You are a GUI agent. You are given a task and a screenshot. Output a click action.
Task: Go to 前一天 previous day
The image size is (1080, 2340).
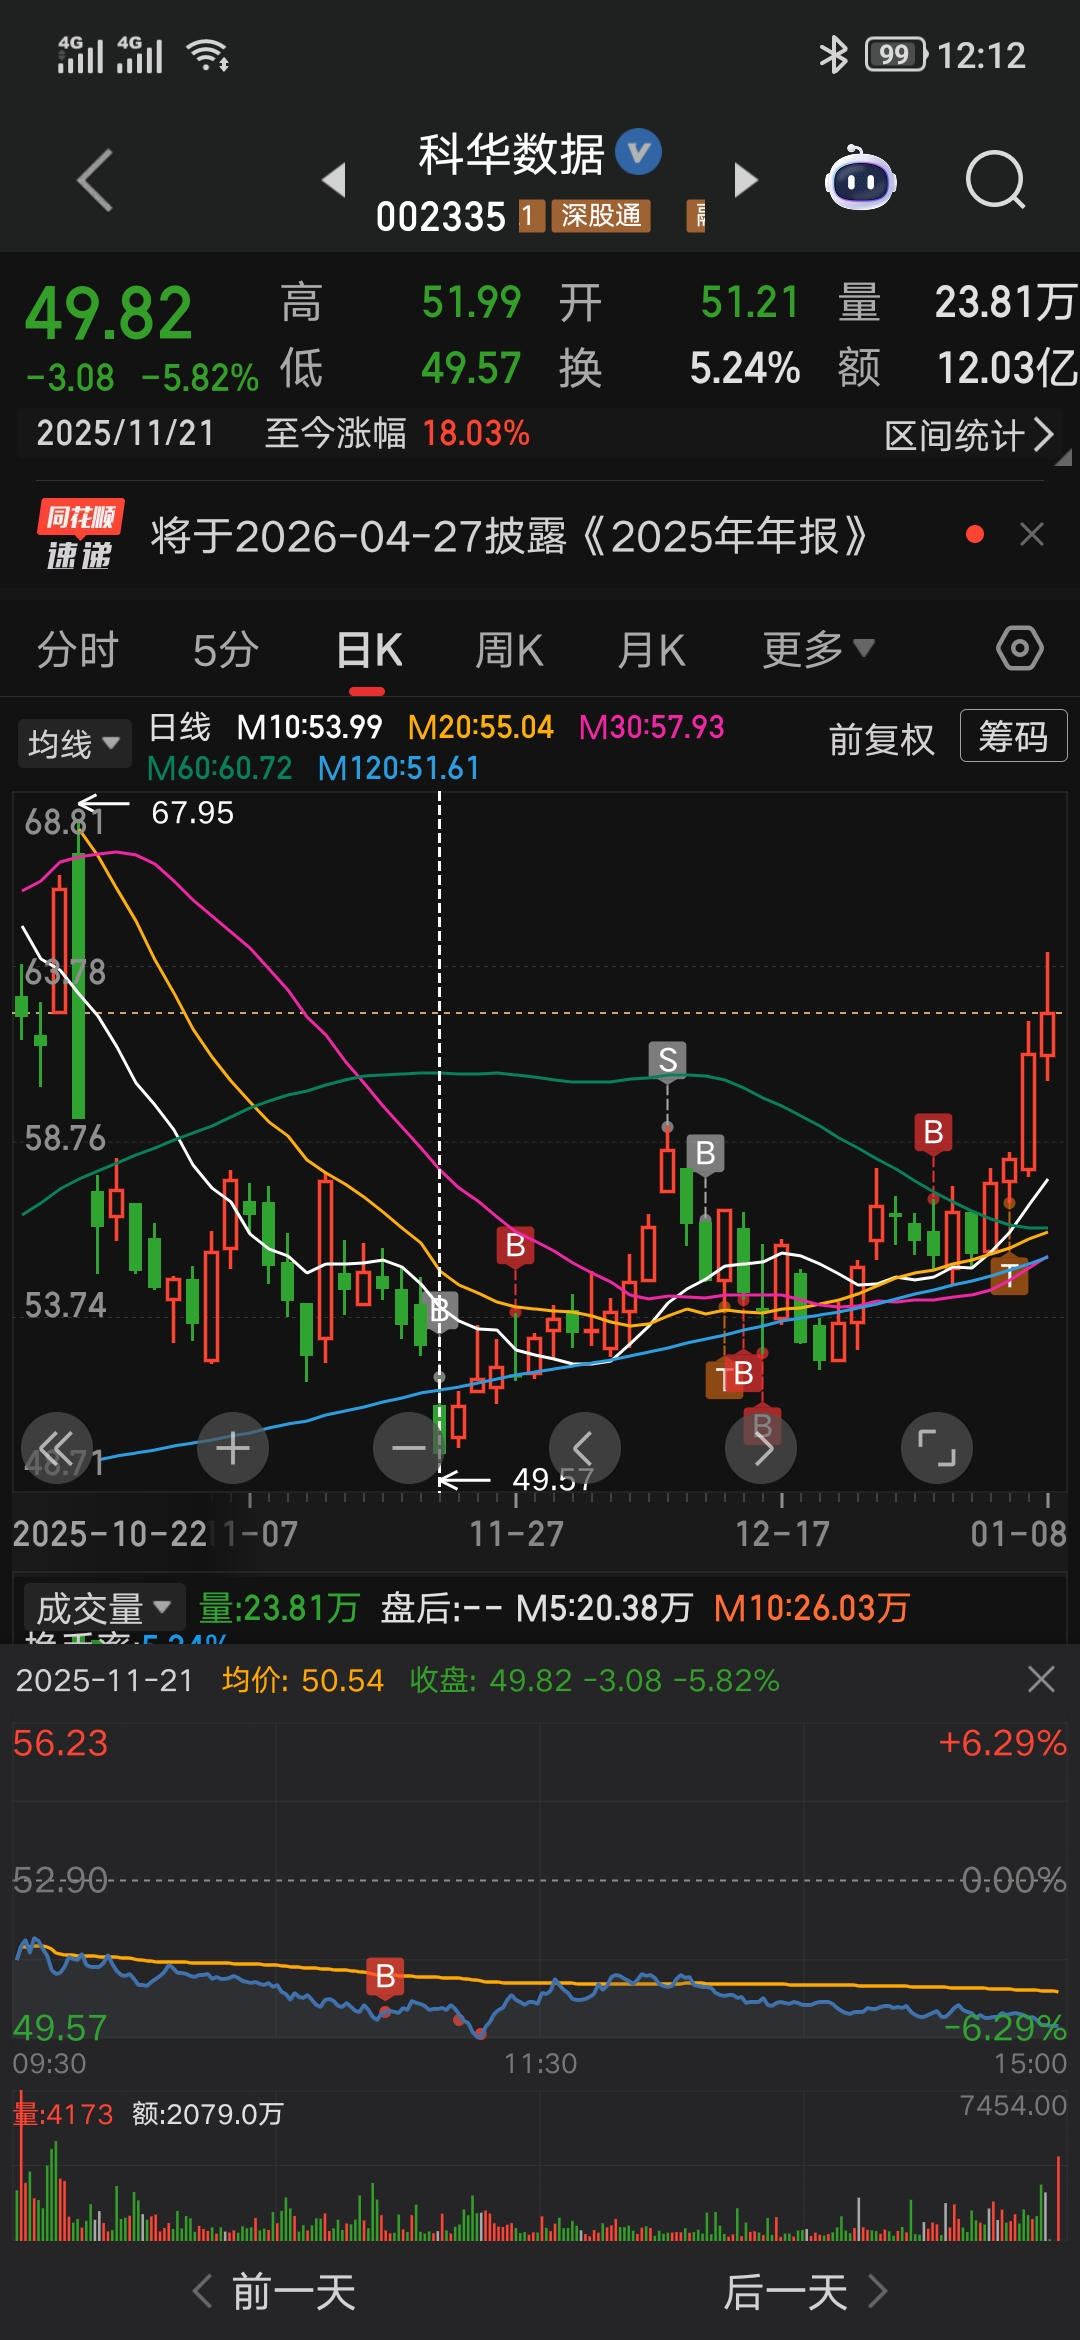274,2291
